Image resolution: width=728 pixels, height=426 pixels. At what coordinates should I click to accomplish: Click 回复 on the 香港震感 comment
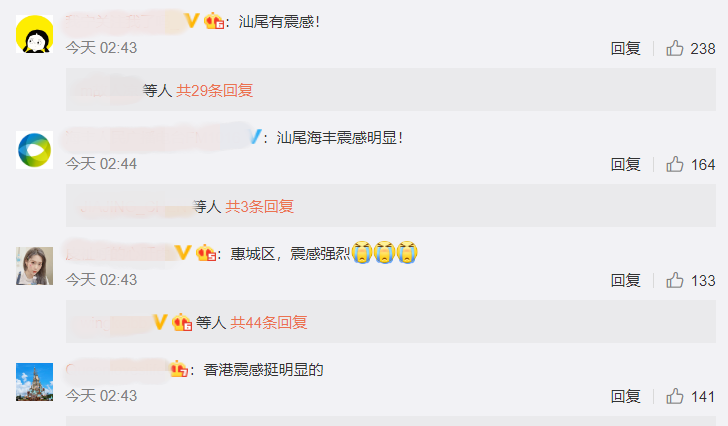625,396
